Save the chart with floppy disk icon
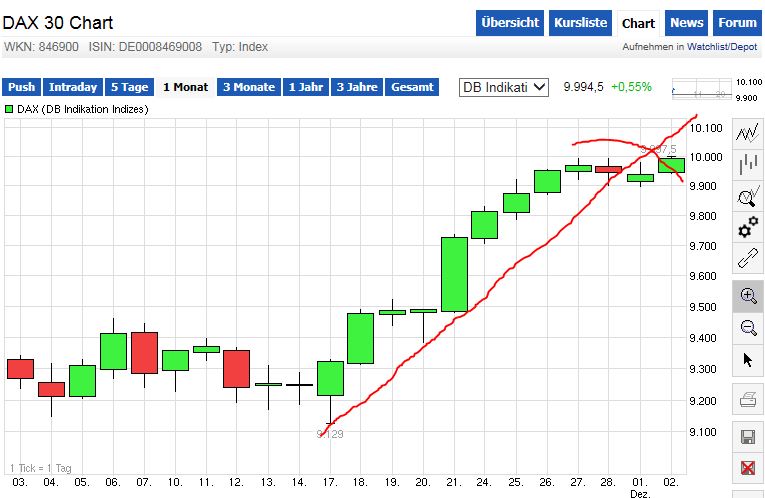The width and height of the screenshot is (765, 498). pos(748,437)
